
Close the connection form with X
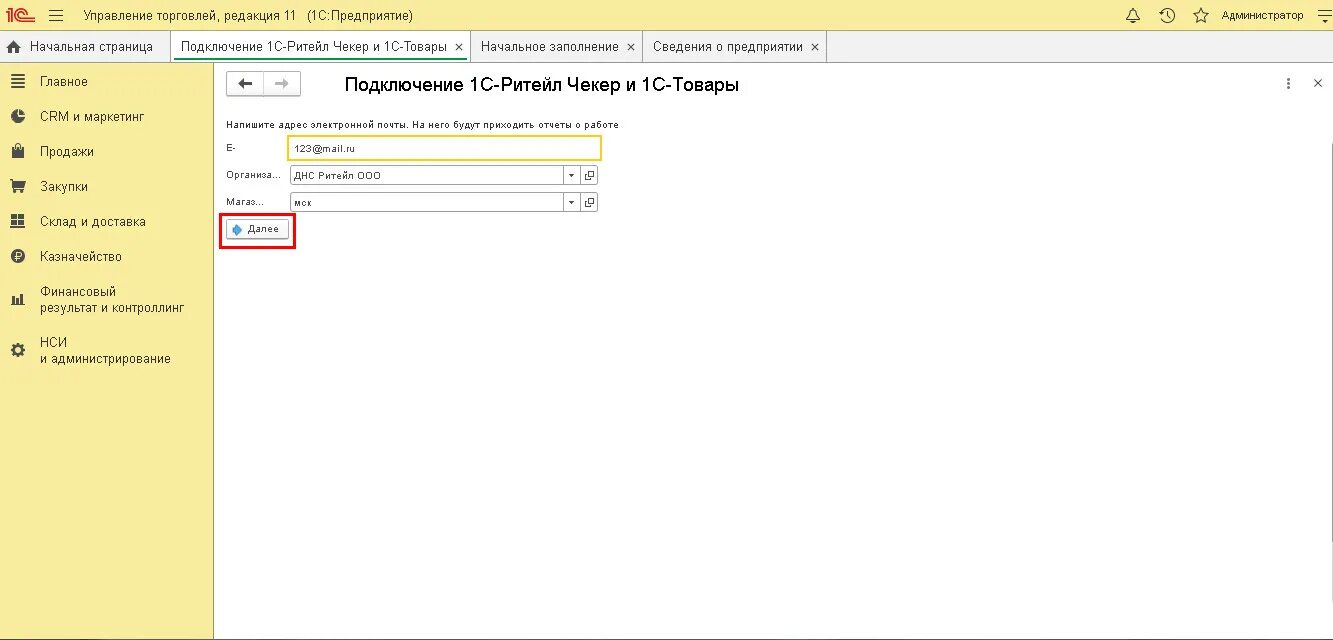[1317, 84]
